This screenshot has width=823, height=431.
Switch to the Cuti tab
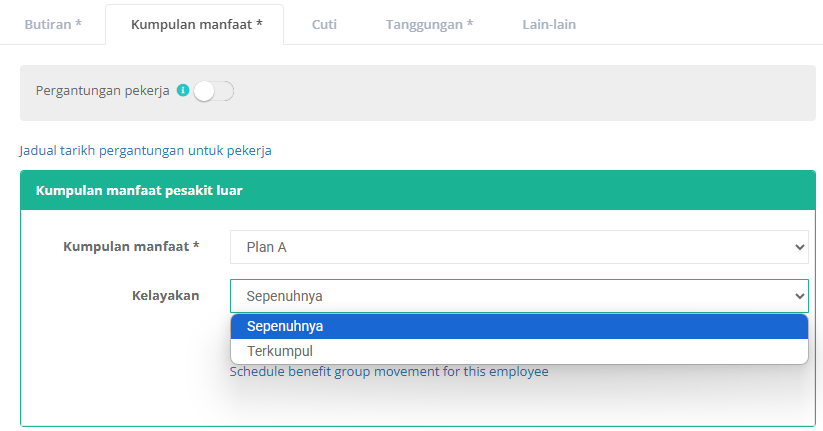(x=324, y=24)
